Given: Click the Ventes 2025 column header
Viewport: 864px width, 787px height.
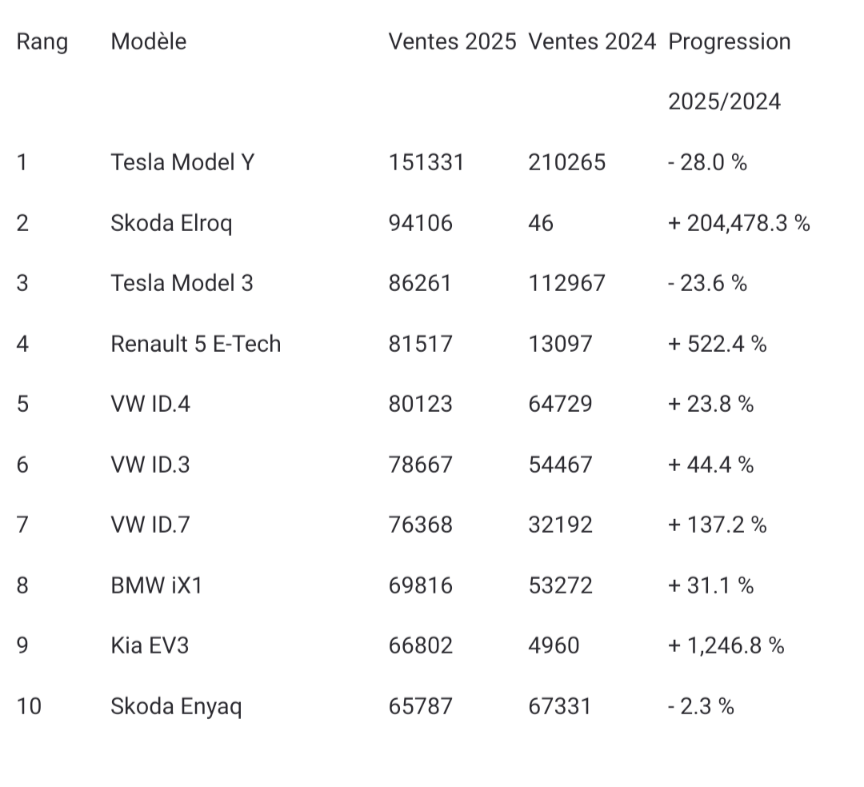Looking at the screenshot, I should pyautogui.click(x=452, y=42).
